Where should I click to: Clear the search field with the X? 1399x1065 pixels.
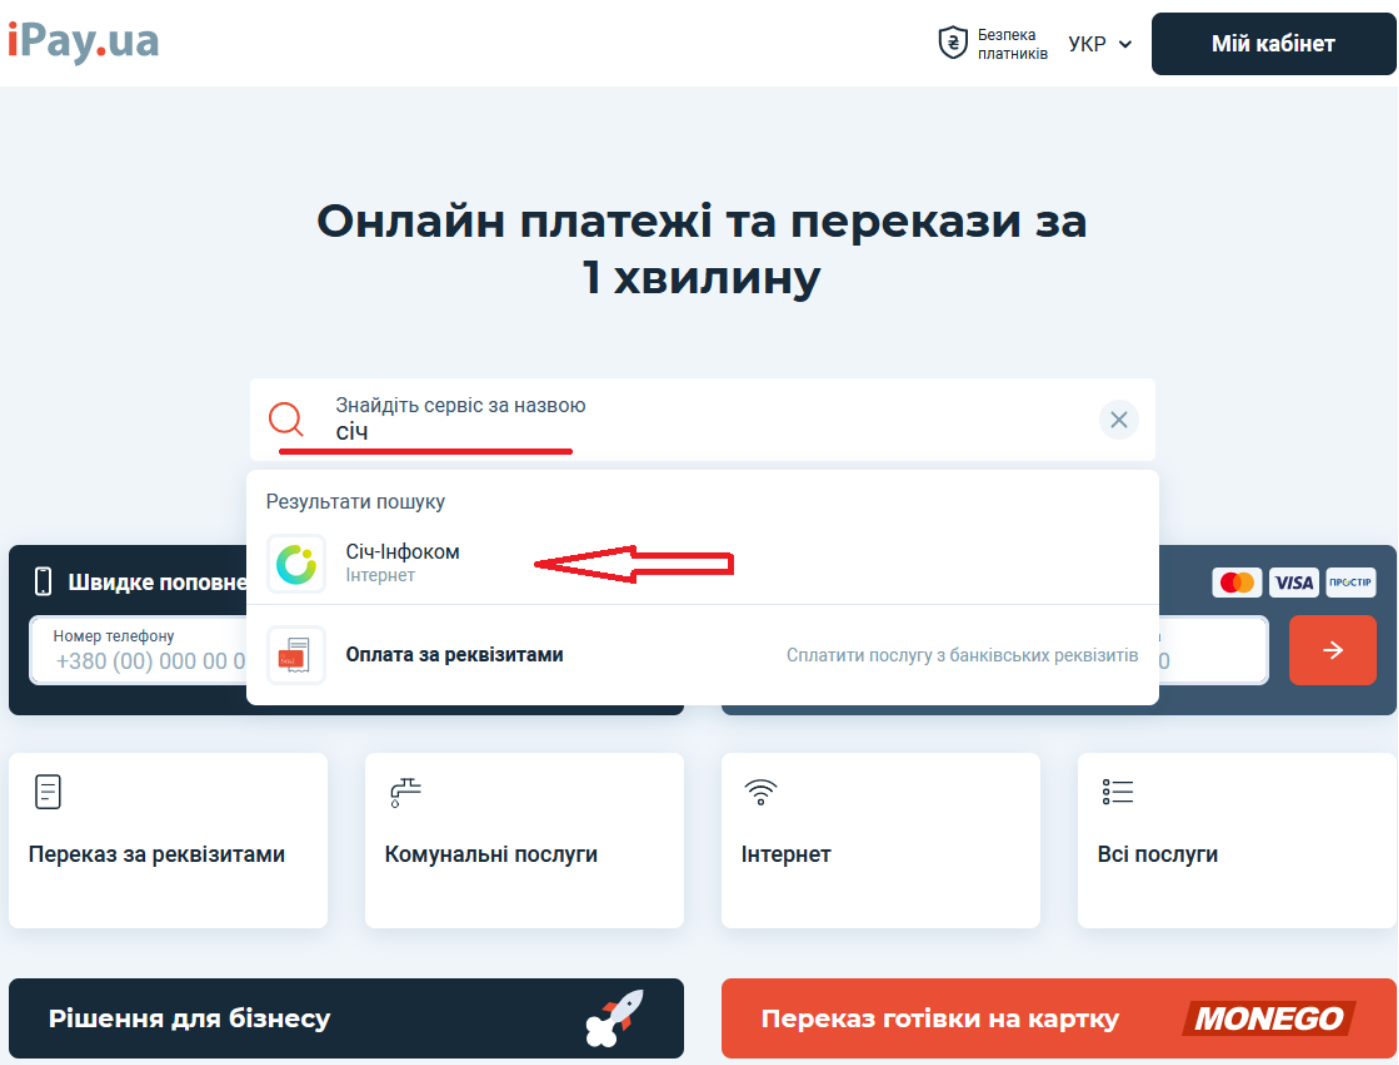coord(1118,420)
